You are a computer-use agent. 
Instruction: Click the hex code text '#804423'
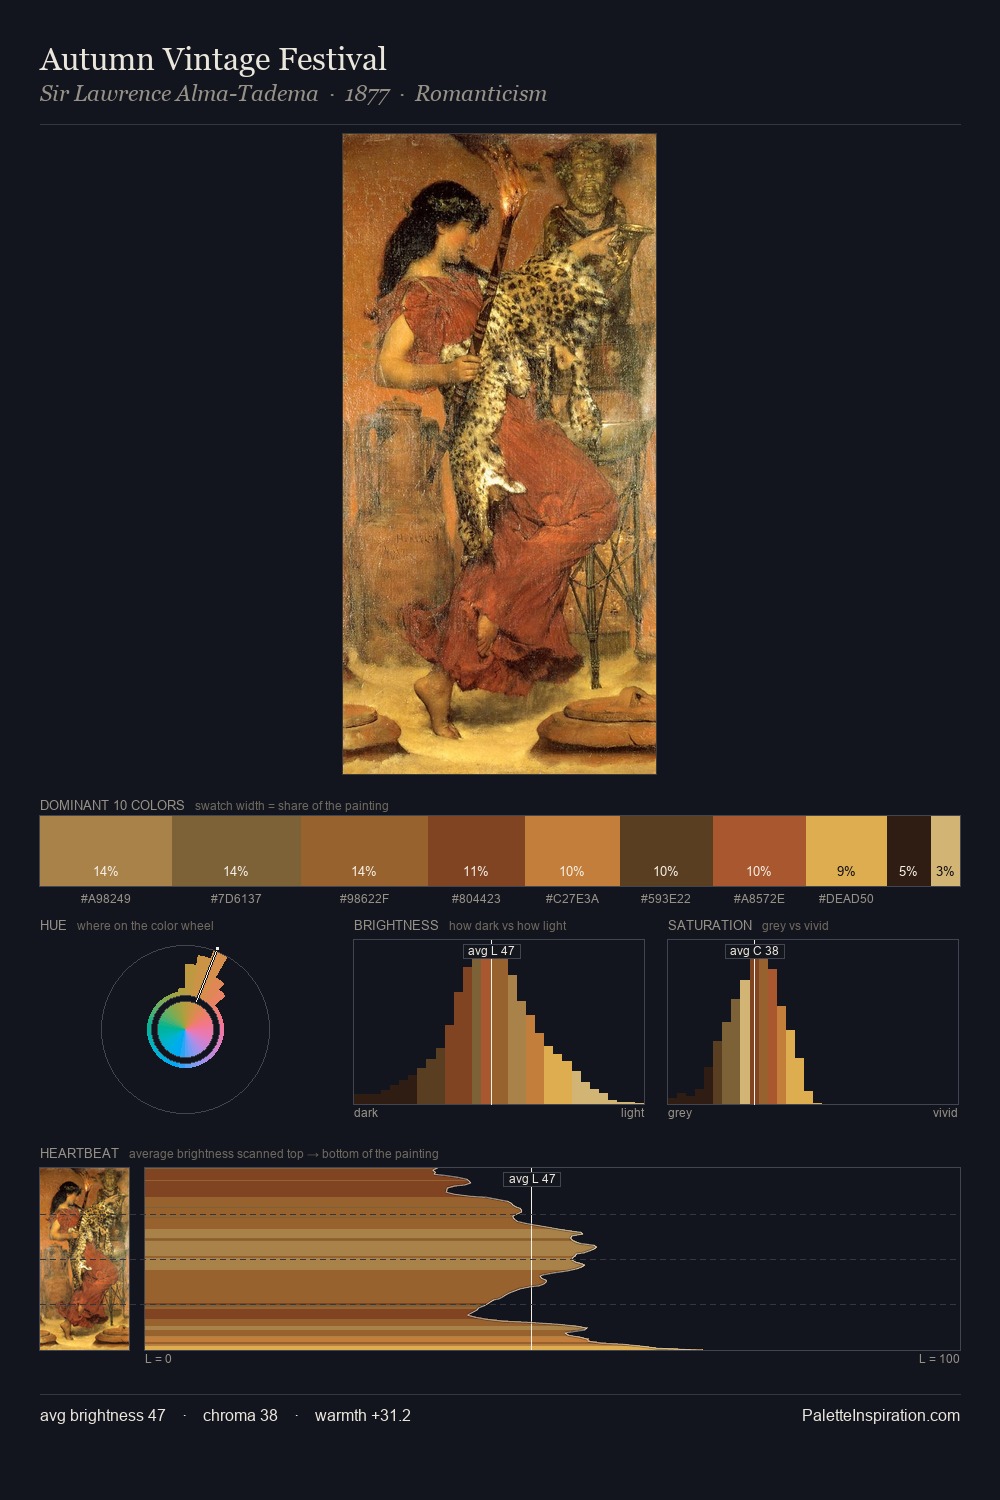tap(476, 898)
